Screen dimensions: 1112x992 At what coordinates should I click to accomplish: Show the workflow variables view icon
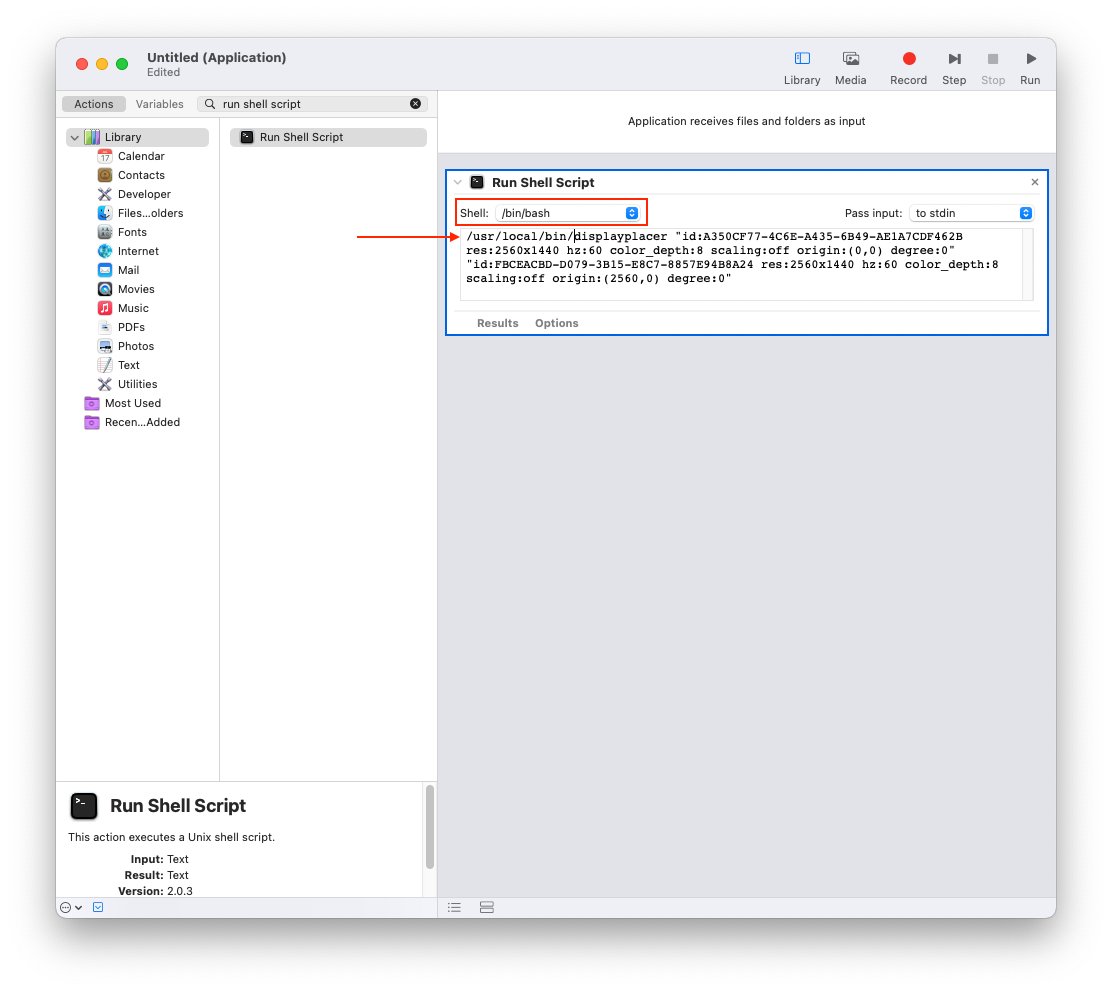[486, 908]
